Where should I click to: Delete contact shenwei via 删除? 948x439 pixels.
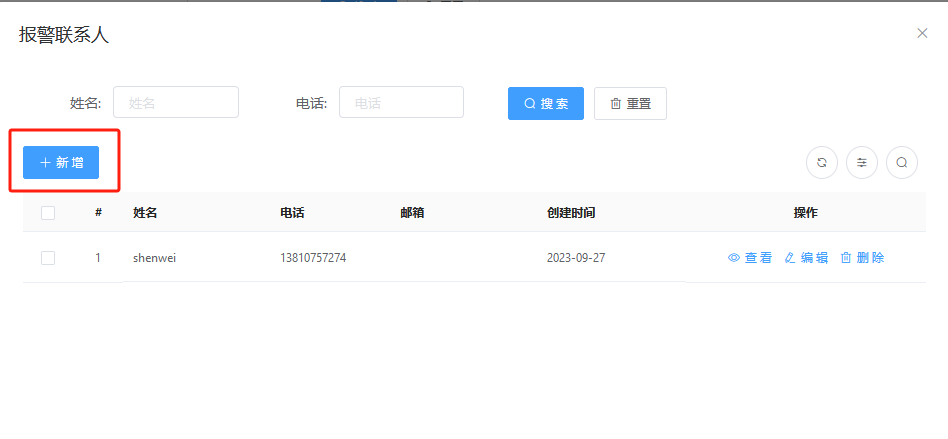pyautogui.click(x=862, y=258)
